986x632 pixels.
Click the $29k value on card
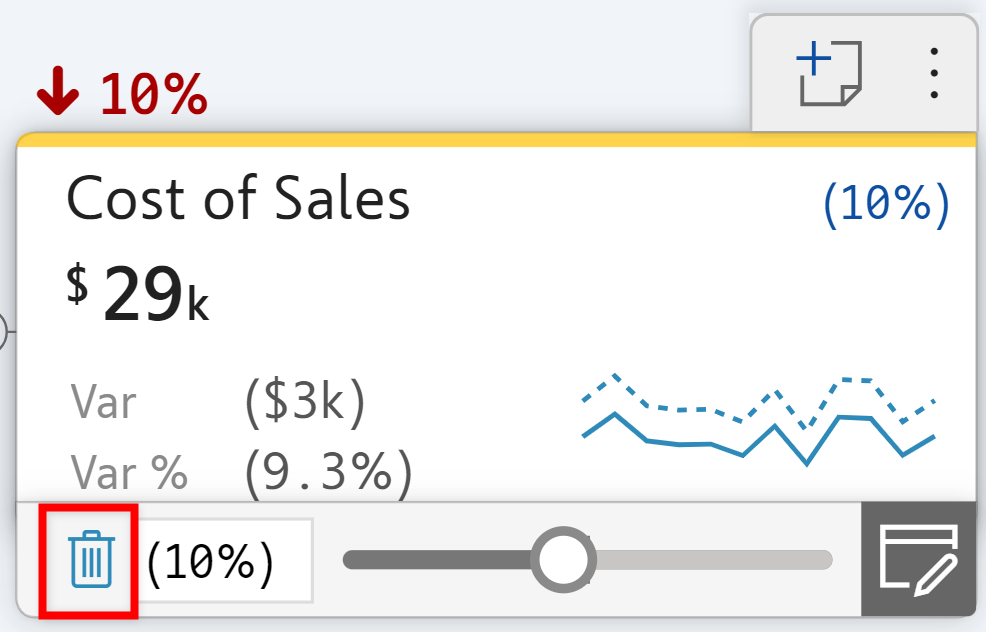138,294
